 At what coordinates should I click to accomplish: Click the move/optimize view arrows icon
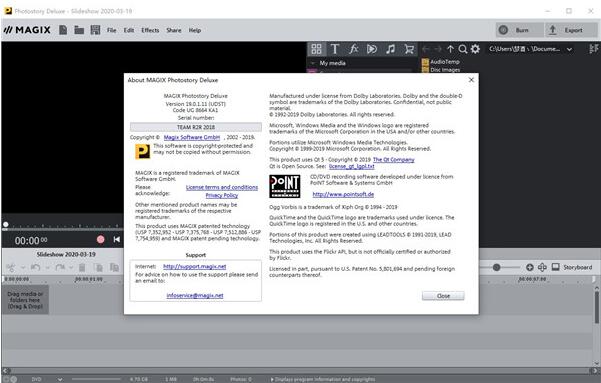[542, 267]
